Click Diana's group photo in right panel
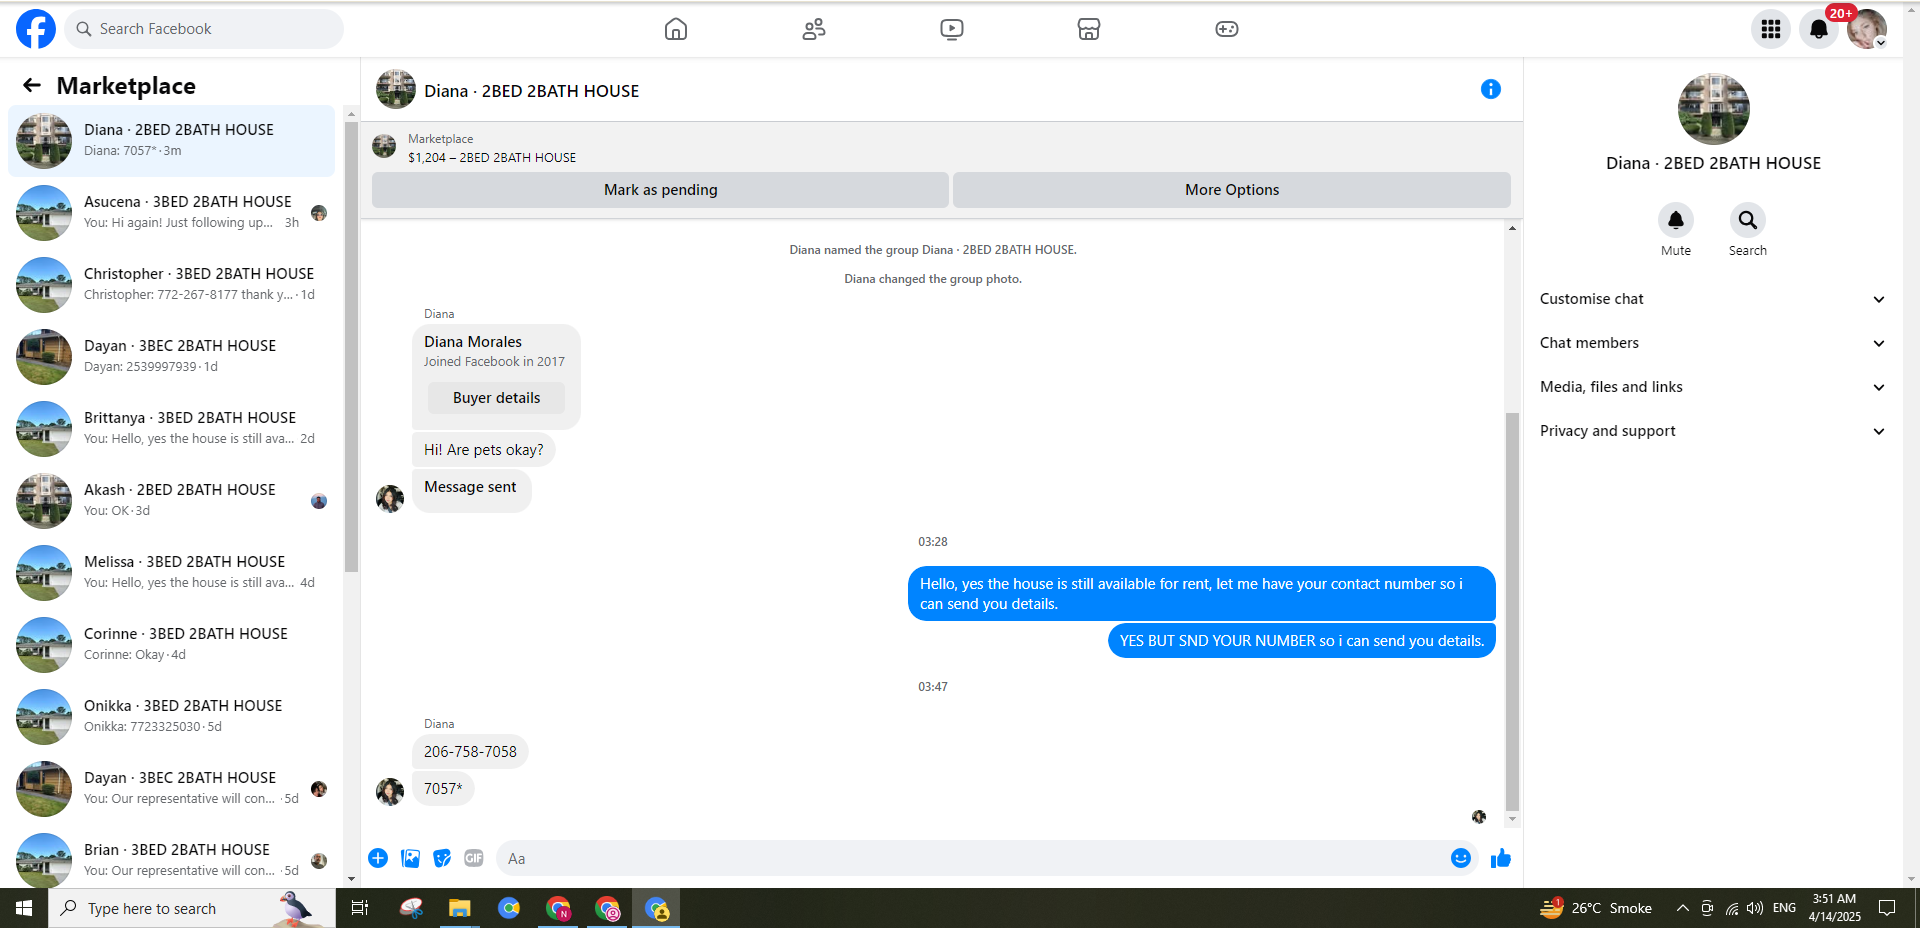 [x=1713, y=109]
